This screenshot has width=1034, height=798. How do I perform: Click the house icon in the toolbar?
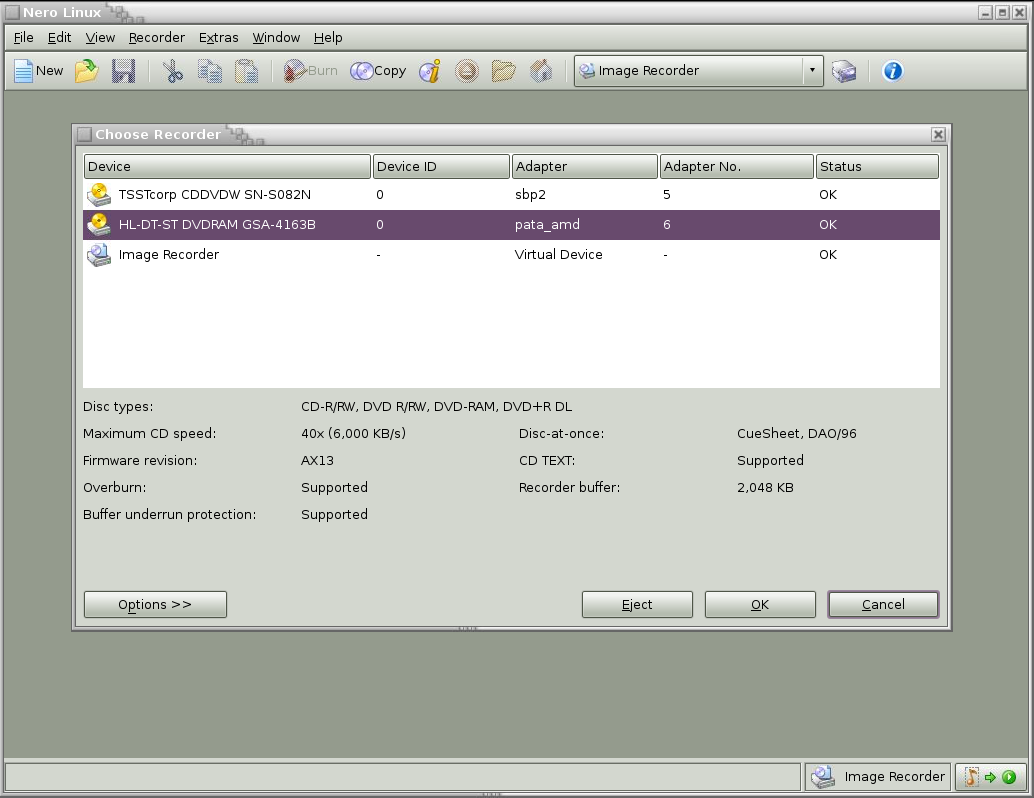(541, 71)
